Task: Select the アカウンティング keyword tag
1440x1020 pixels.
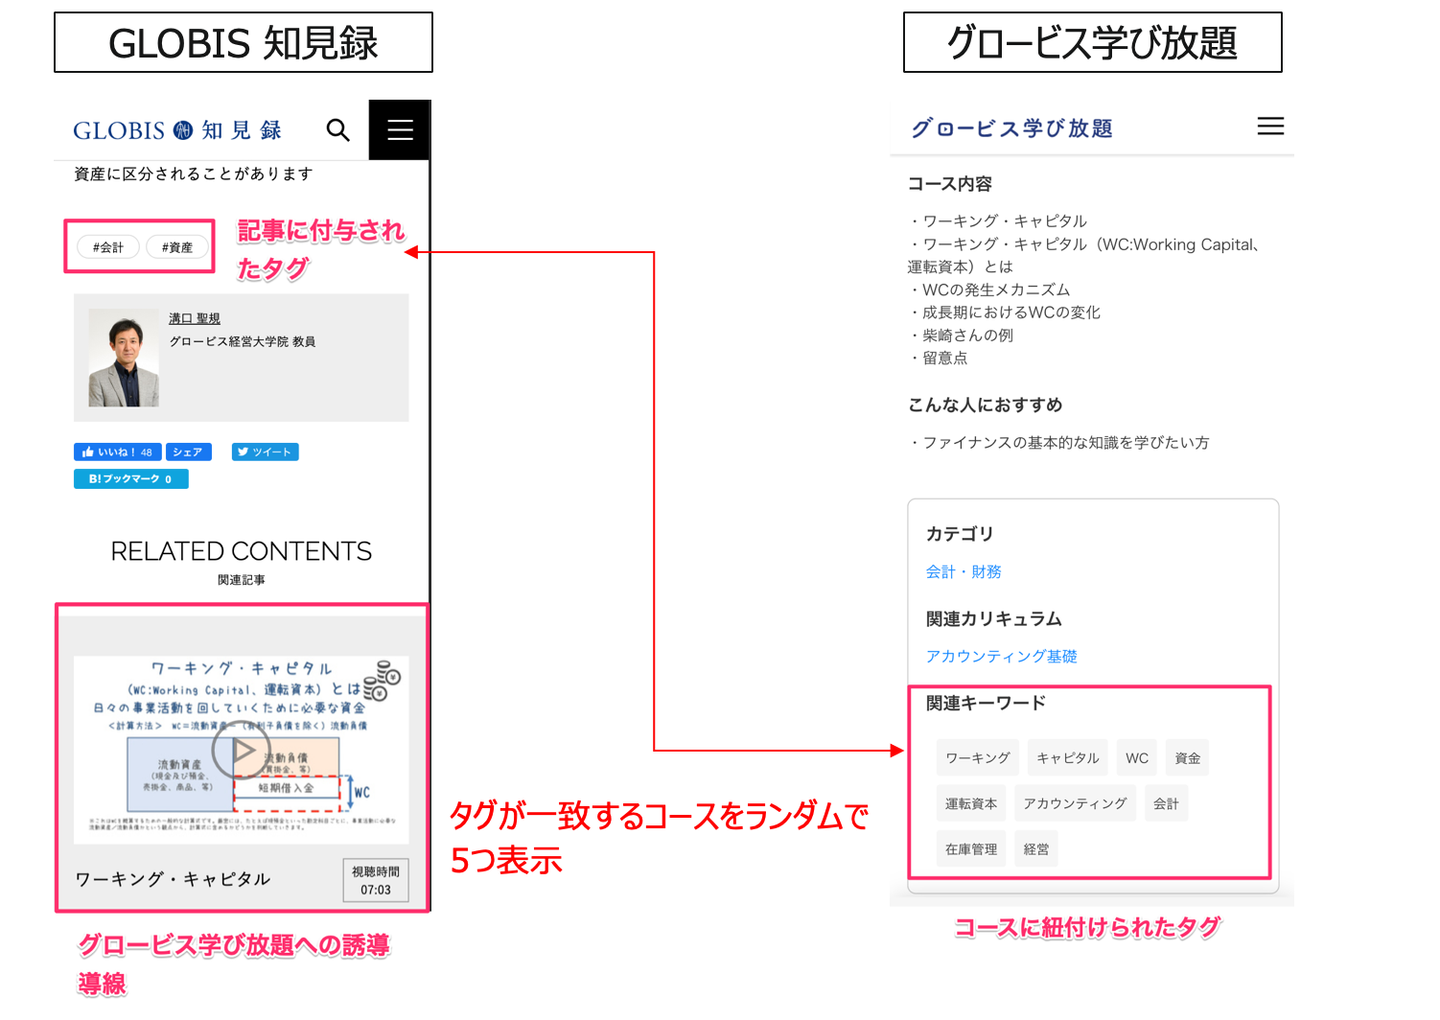Action: pos(1075,803)
